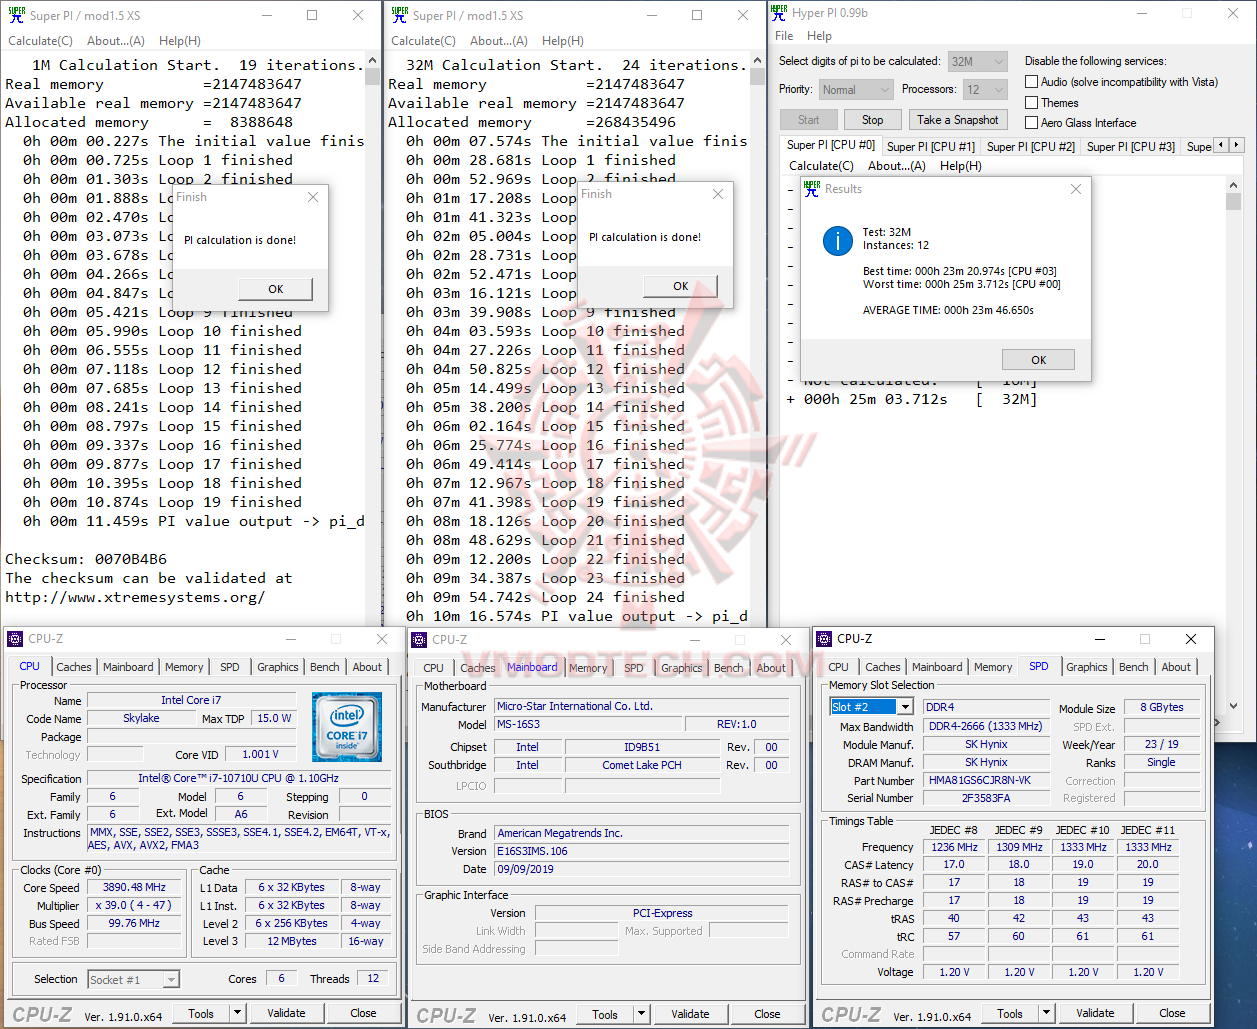This screenshot has width=1257, height=1029.
Task: Click Close button in SPD CPU-Z window
Action: (x=1172, y=1013)
